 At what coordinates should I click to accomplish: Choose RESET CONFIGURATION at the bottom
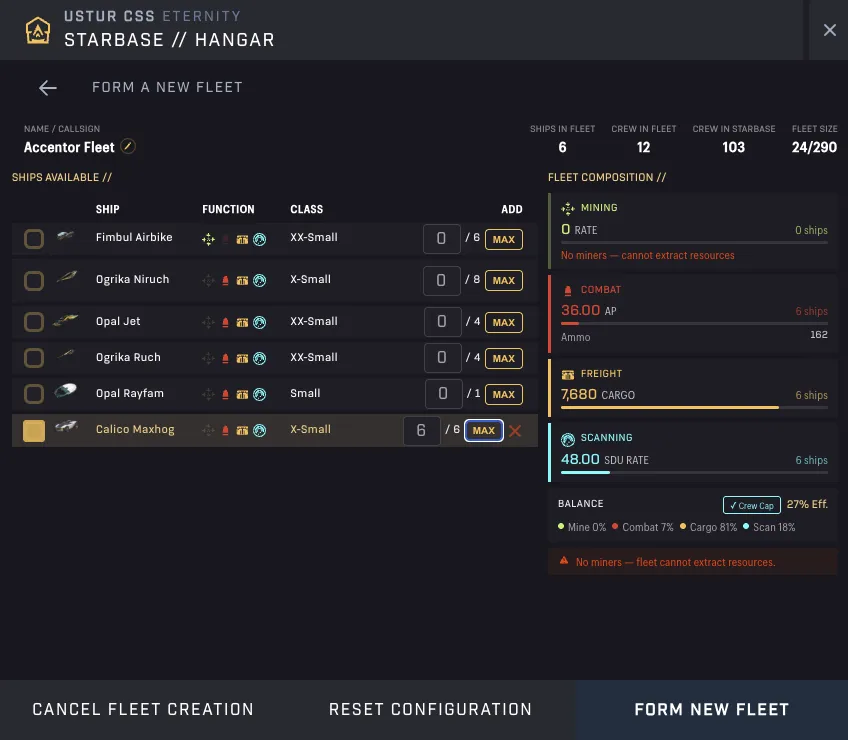pyautogui.click(x=430, y=709)
